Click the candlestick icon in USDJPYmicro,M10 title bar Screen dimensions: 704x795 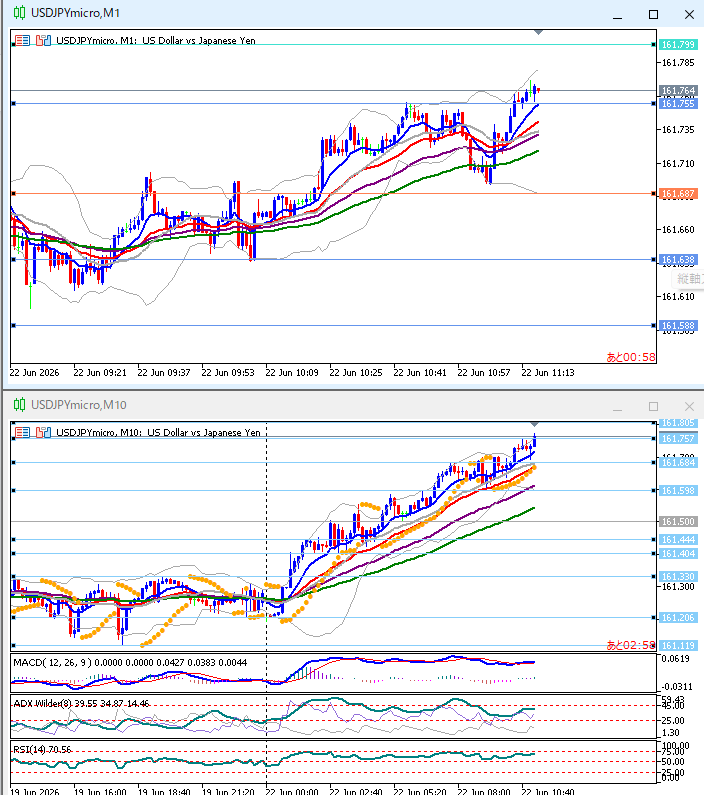tap(19, 405)
